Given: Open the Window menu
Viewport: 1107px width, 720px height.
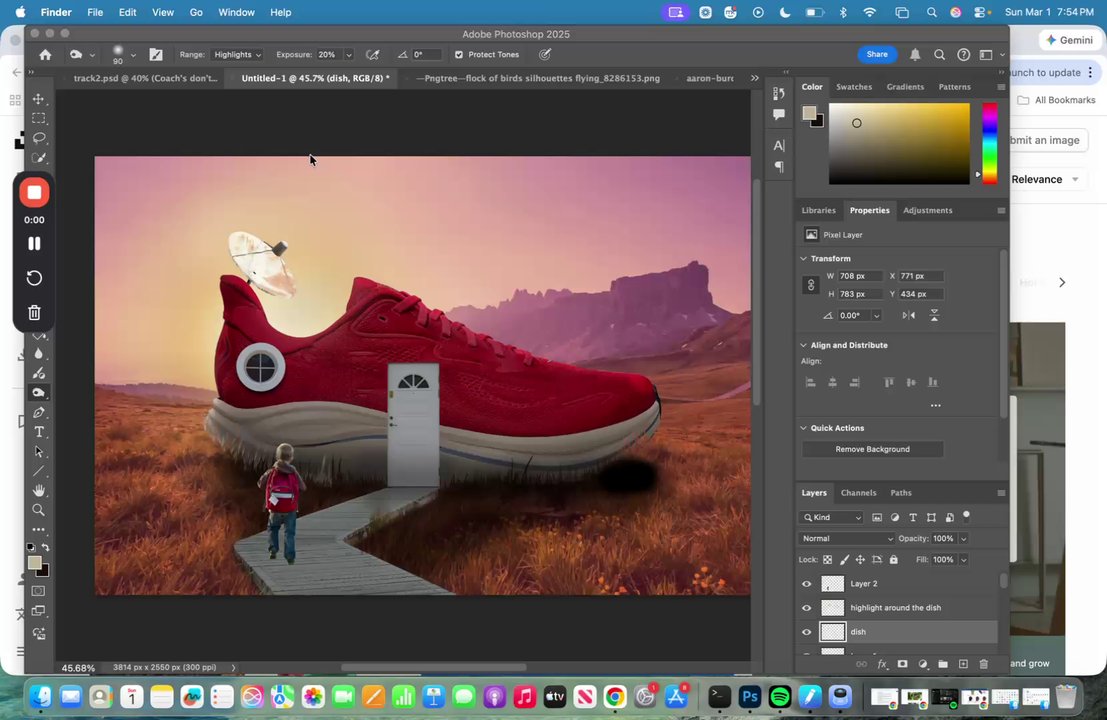Looking at the screenshot, I should point(236,12).
